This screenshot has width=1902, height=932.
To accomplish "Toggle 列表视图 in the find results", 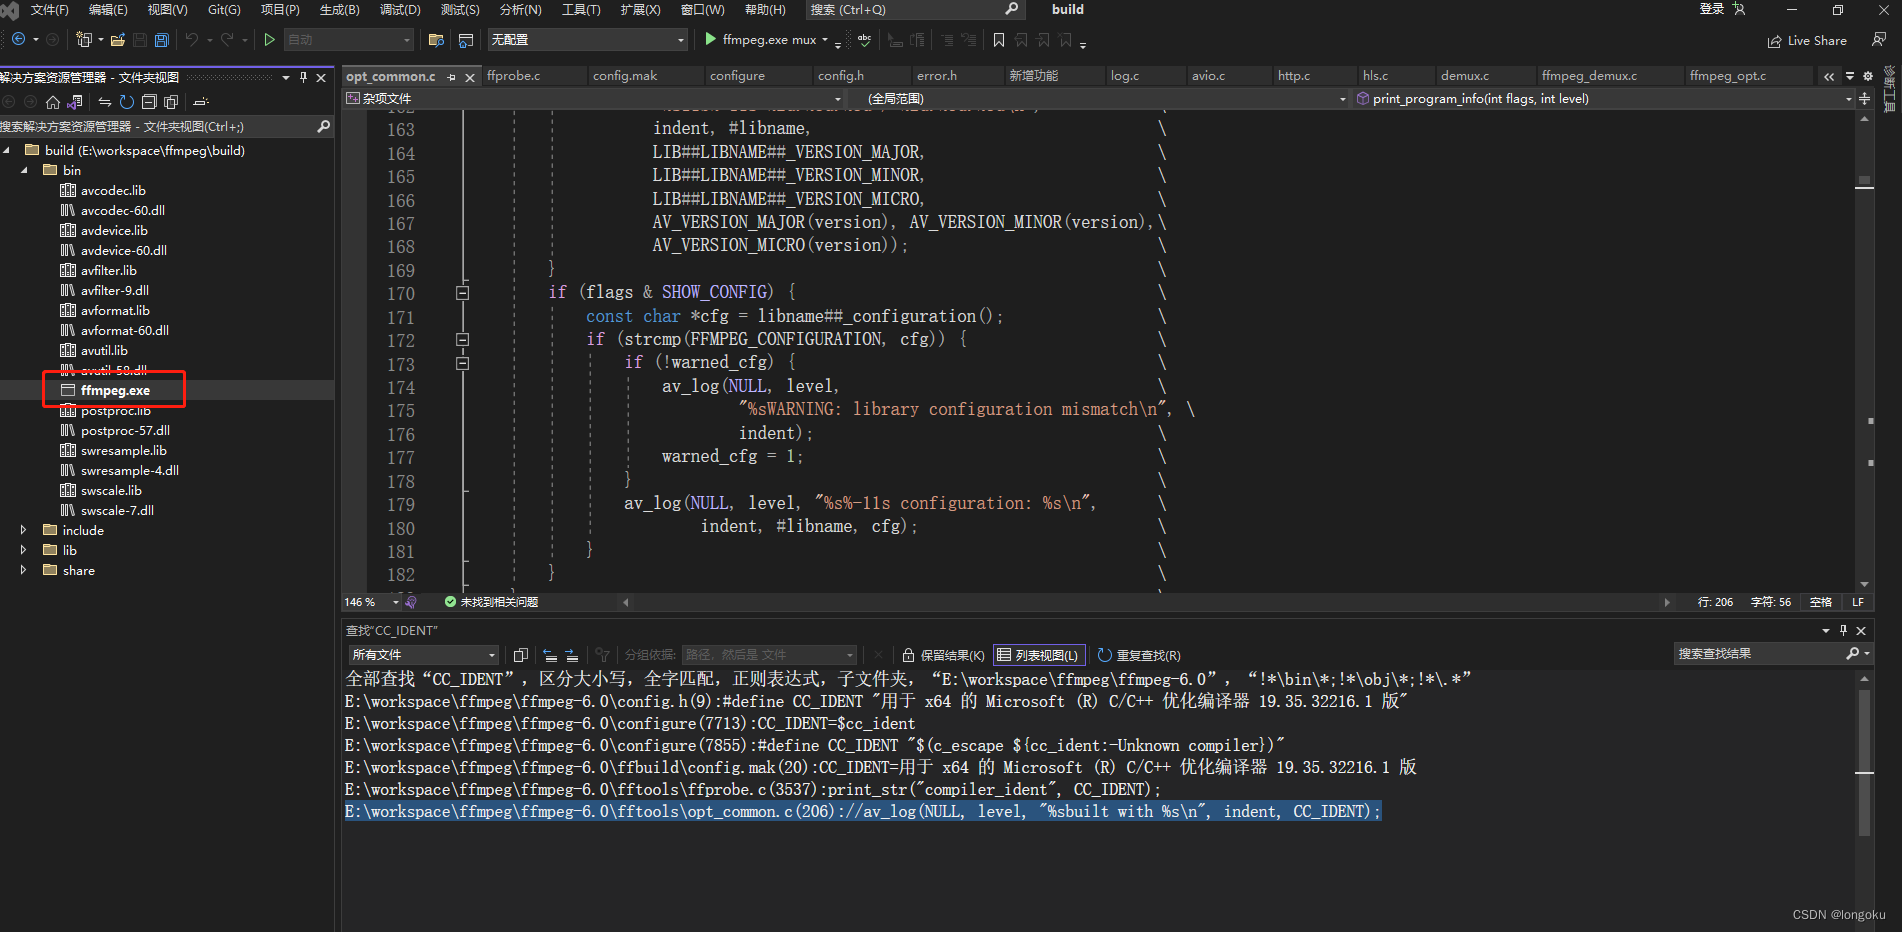I will (1037, 655).
